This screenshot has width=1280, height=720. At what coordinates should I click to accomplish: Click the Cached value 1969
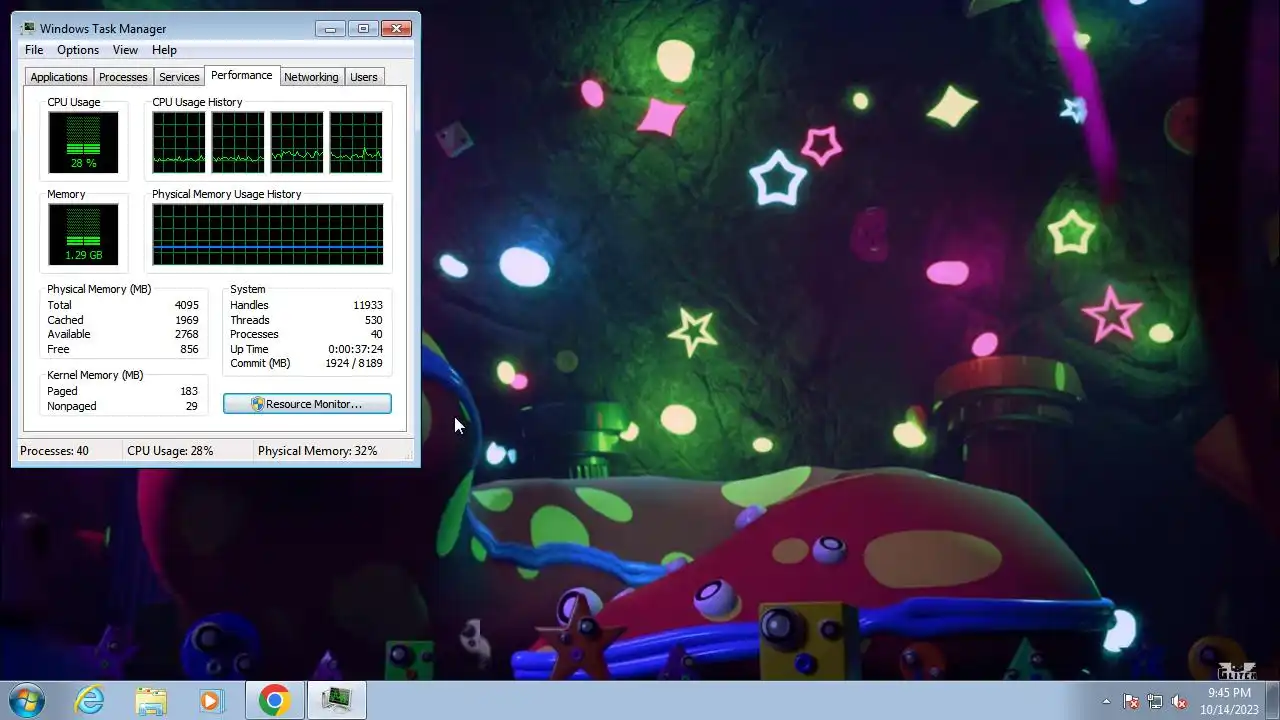click(x=186, y=320)
